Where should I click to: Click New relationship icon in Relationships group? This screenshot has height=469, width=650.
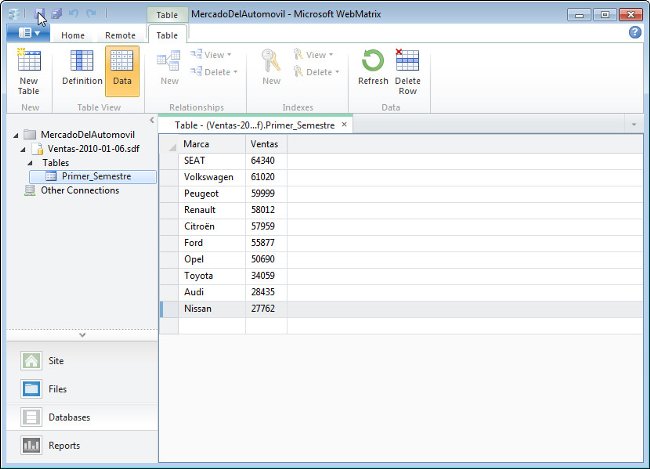(x=169, y=68)
